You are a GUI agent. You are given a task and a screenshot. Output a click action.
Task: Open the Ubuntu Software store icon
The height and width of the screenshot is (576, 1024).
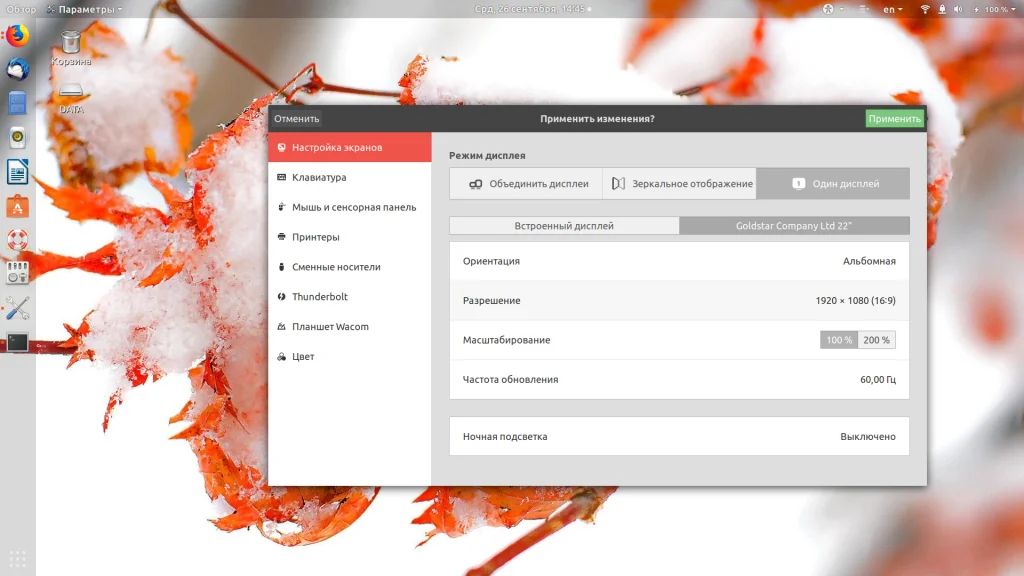pos(18,206)
